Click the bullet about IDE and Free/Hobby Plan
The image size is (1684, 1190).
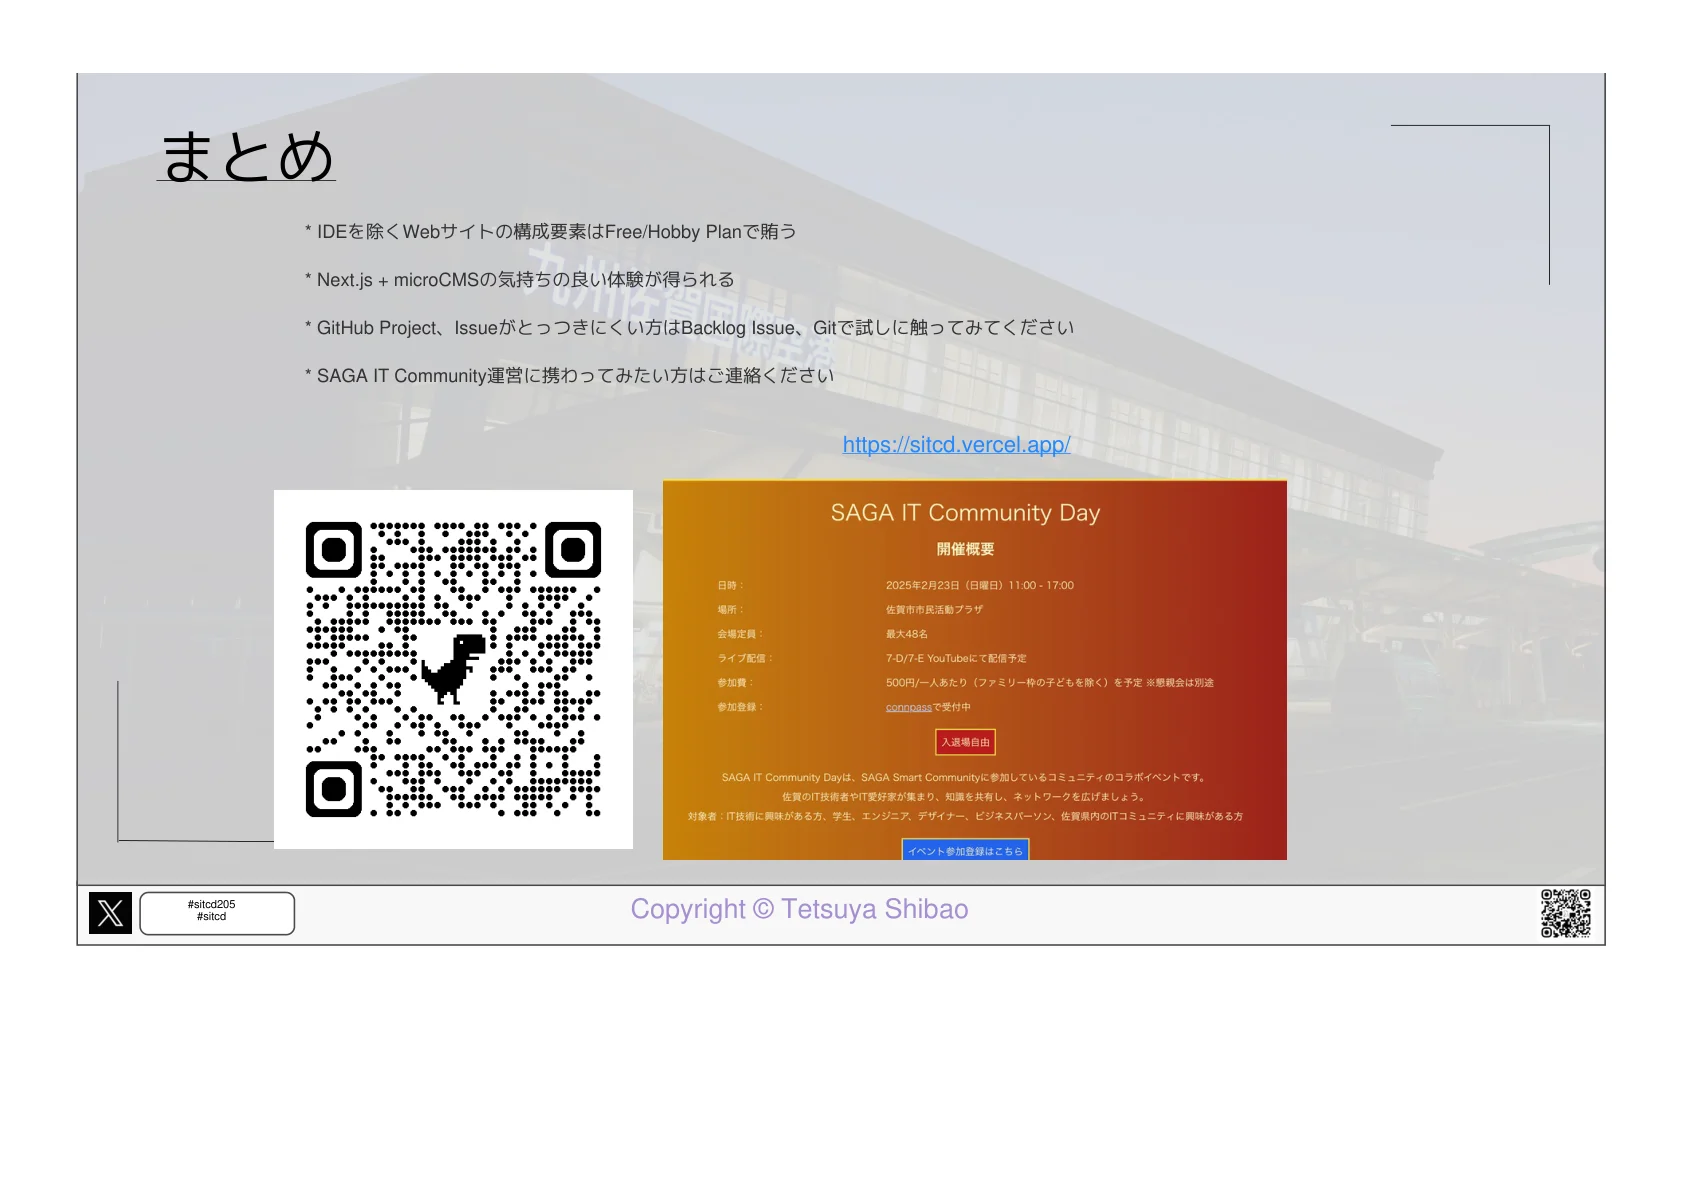(551, 232)
